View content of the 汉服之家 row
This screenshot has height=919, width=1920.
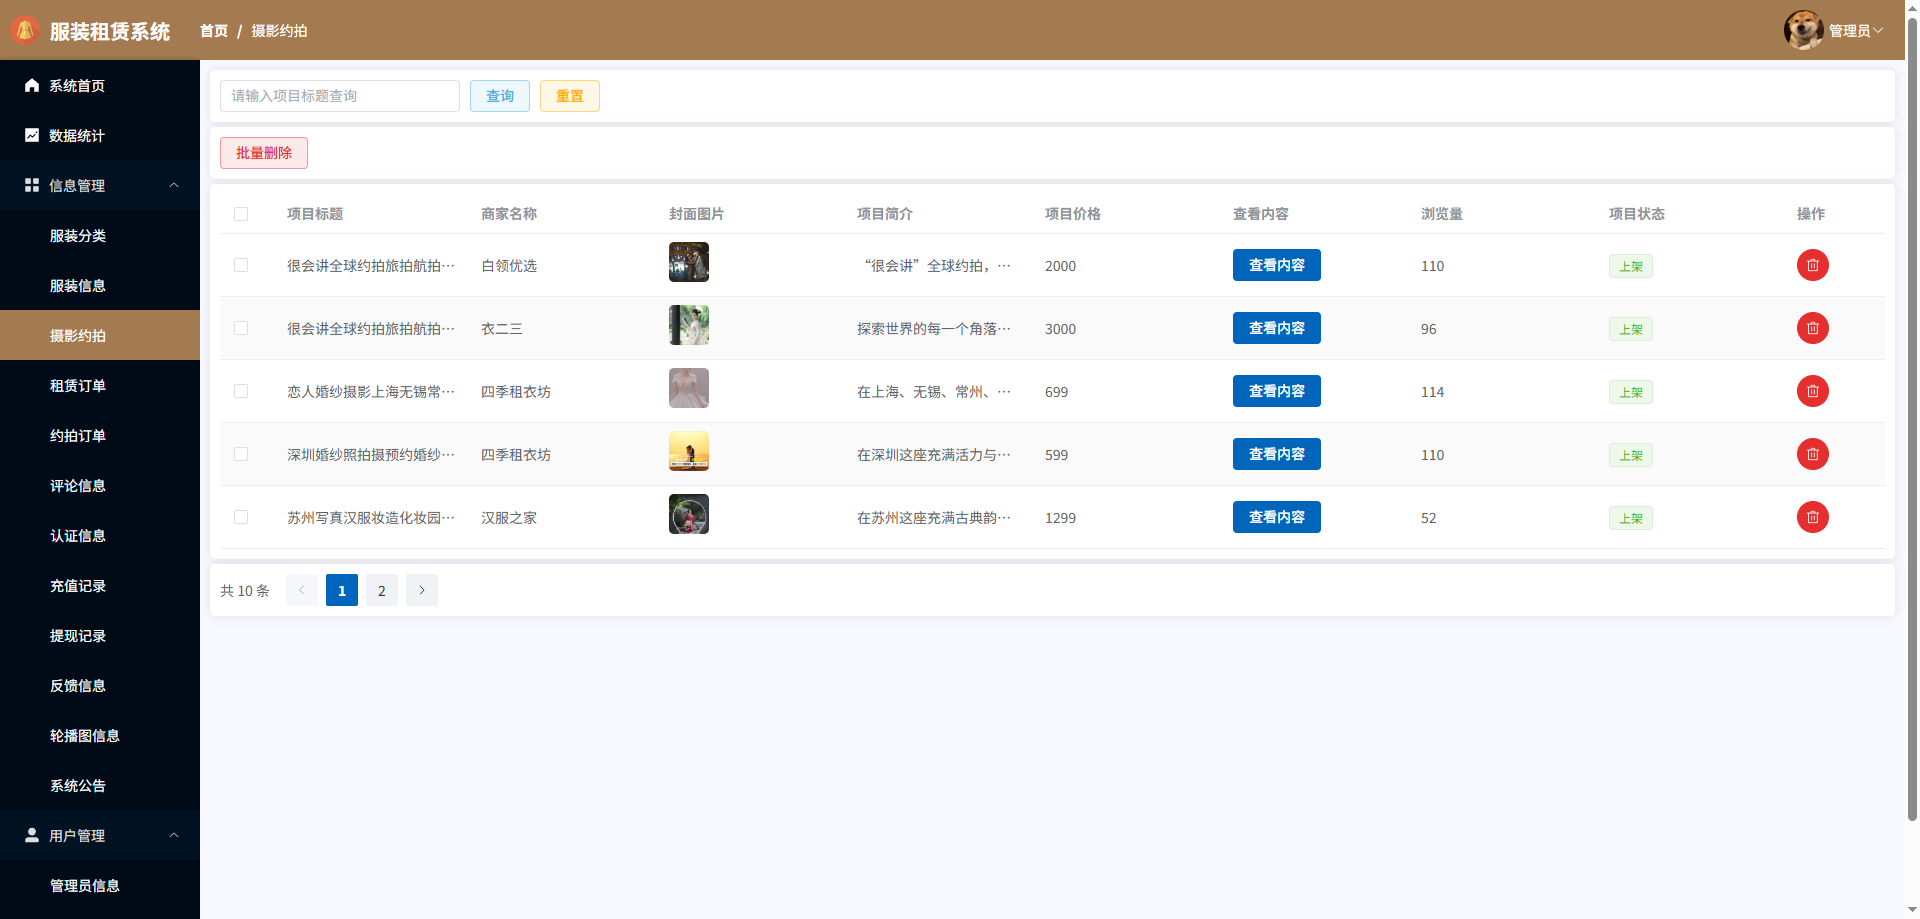tap(1277, 517)
